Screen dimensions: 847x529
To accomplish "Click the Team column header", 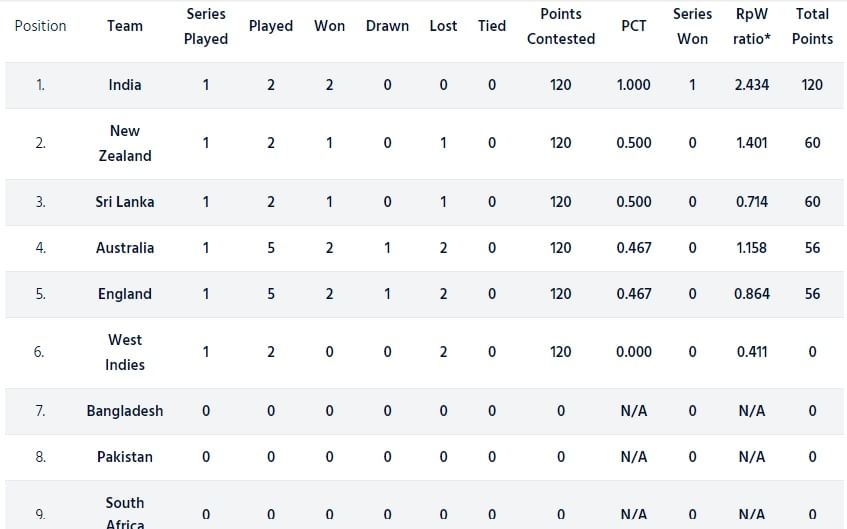I will 125,26.
